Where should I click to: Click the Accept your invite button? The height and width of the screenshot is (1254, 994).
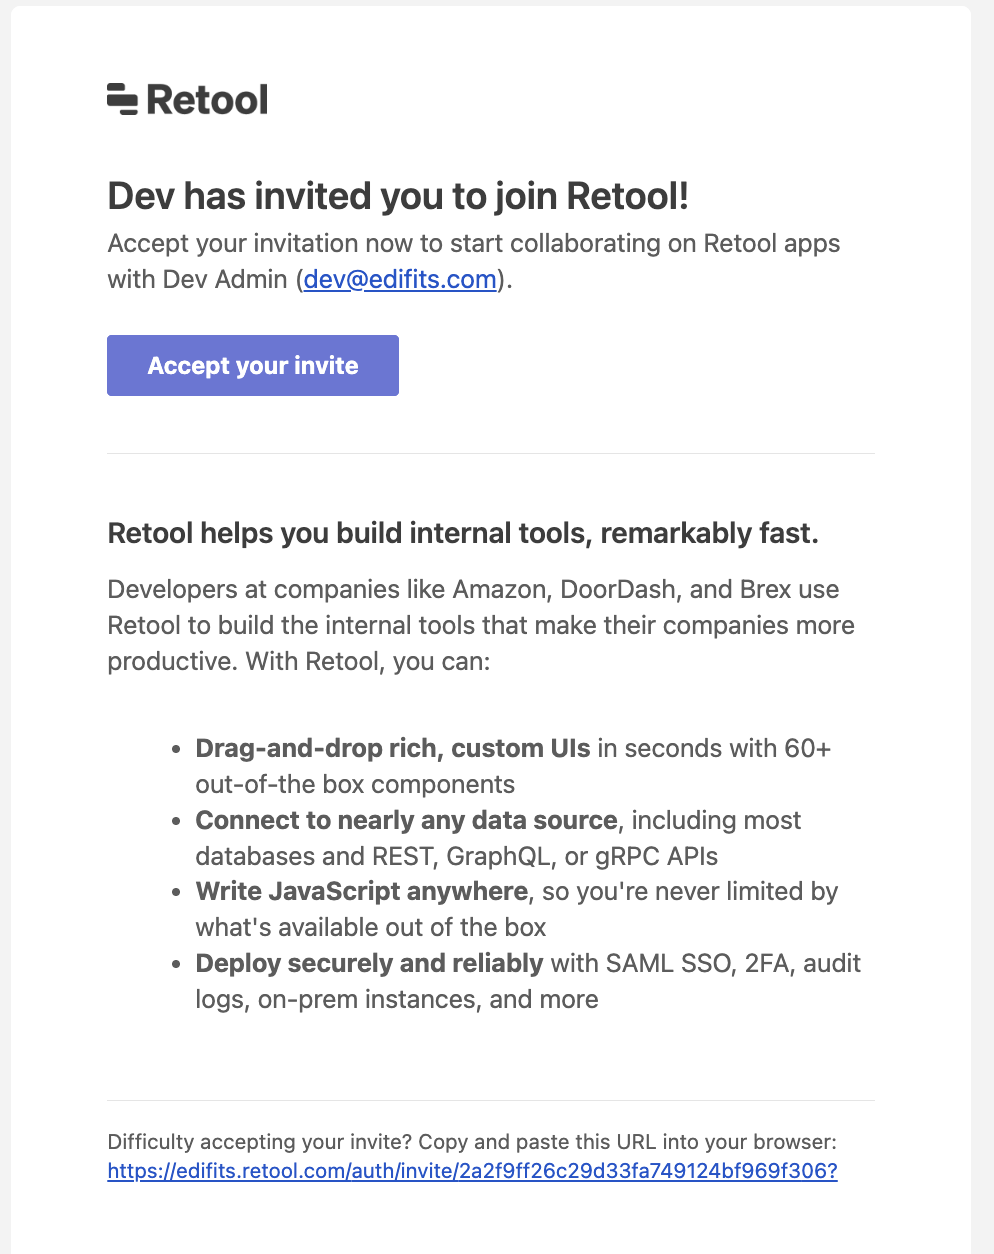[x=253, y=365]
